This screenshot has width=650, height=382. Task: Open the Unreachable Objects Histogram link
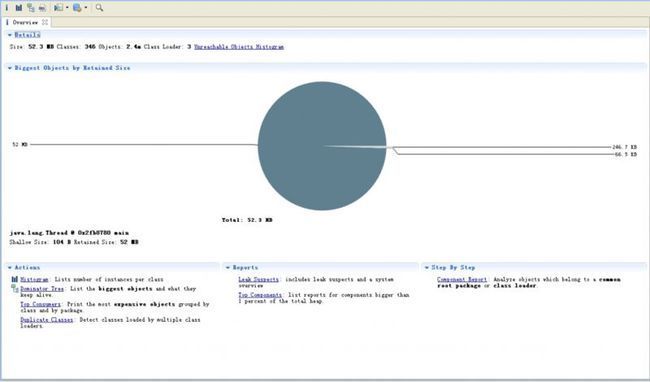tap(239, 47)
